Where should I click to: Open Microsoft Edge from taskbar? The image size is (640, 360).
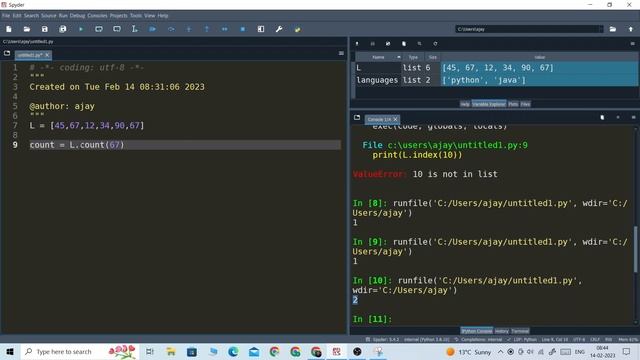(233, 352)
